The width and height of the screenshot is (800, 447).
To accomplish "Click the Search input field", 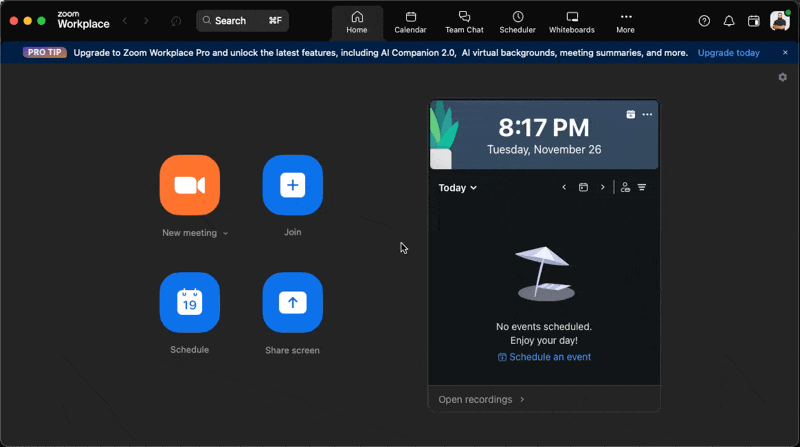I will click(242, 20).
